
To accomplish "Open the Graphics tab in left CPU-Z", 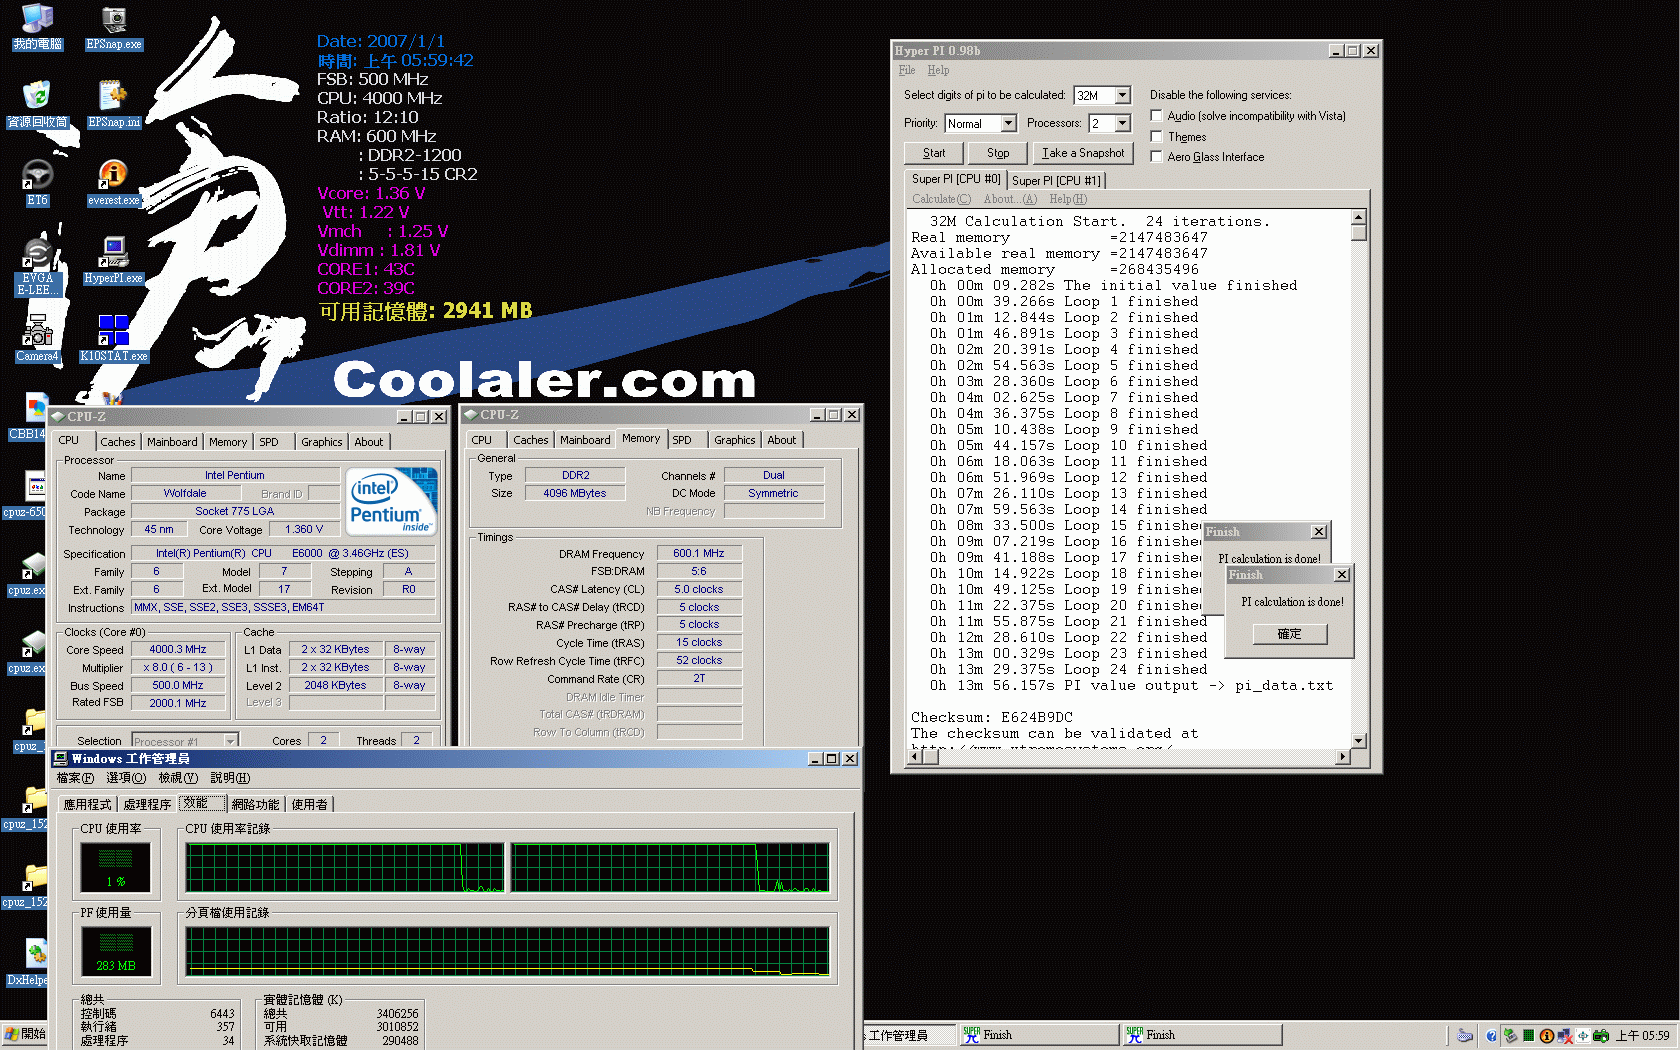I will (322, 442).
